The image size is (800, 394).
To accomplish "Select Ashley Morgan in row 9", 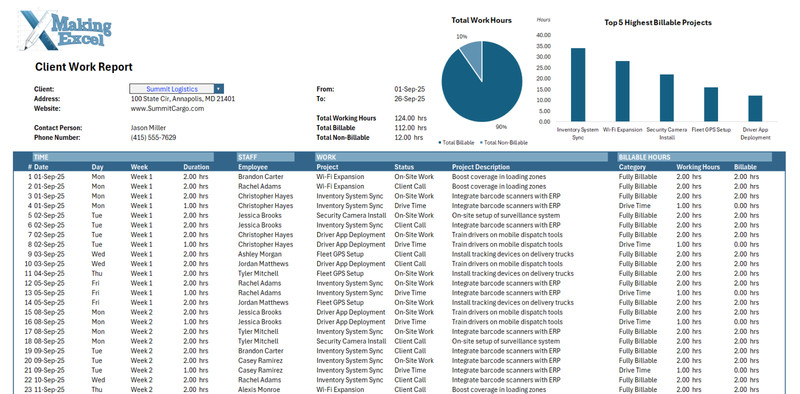I will (260, 254).
